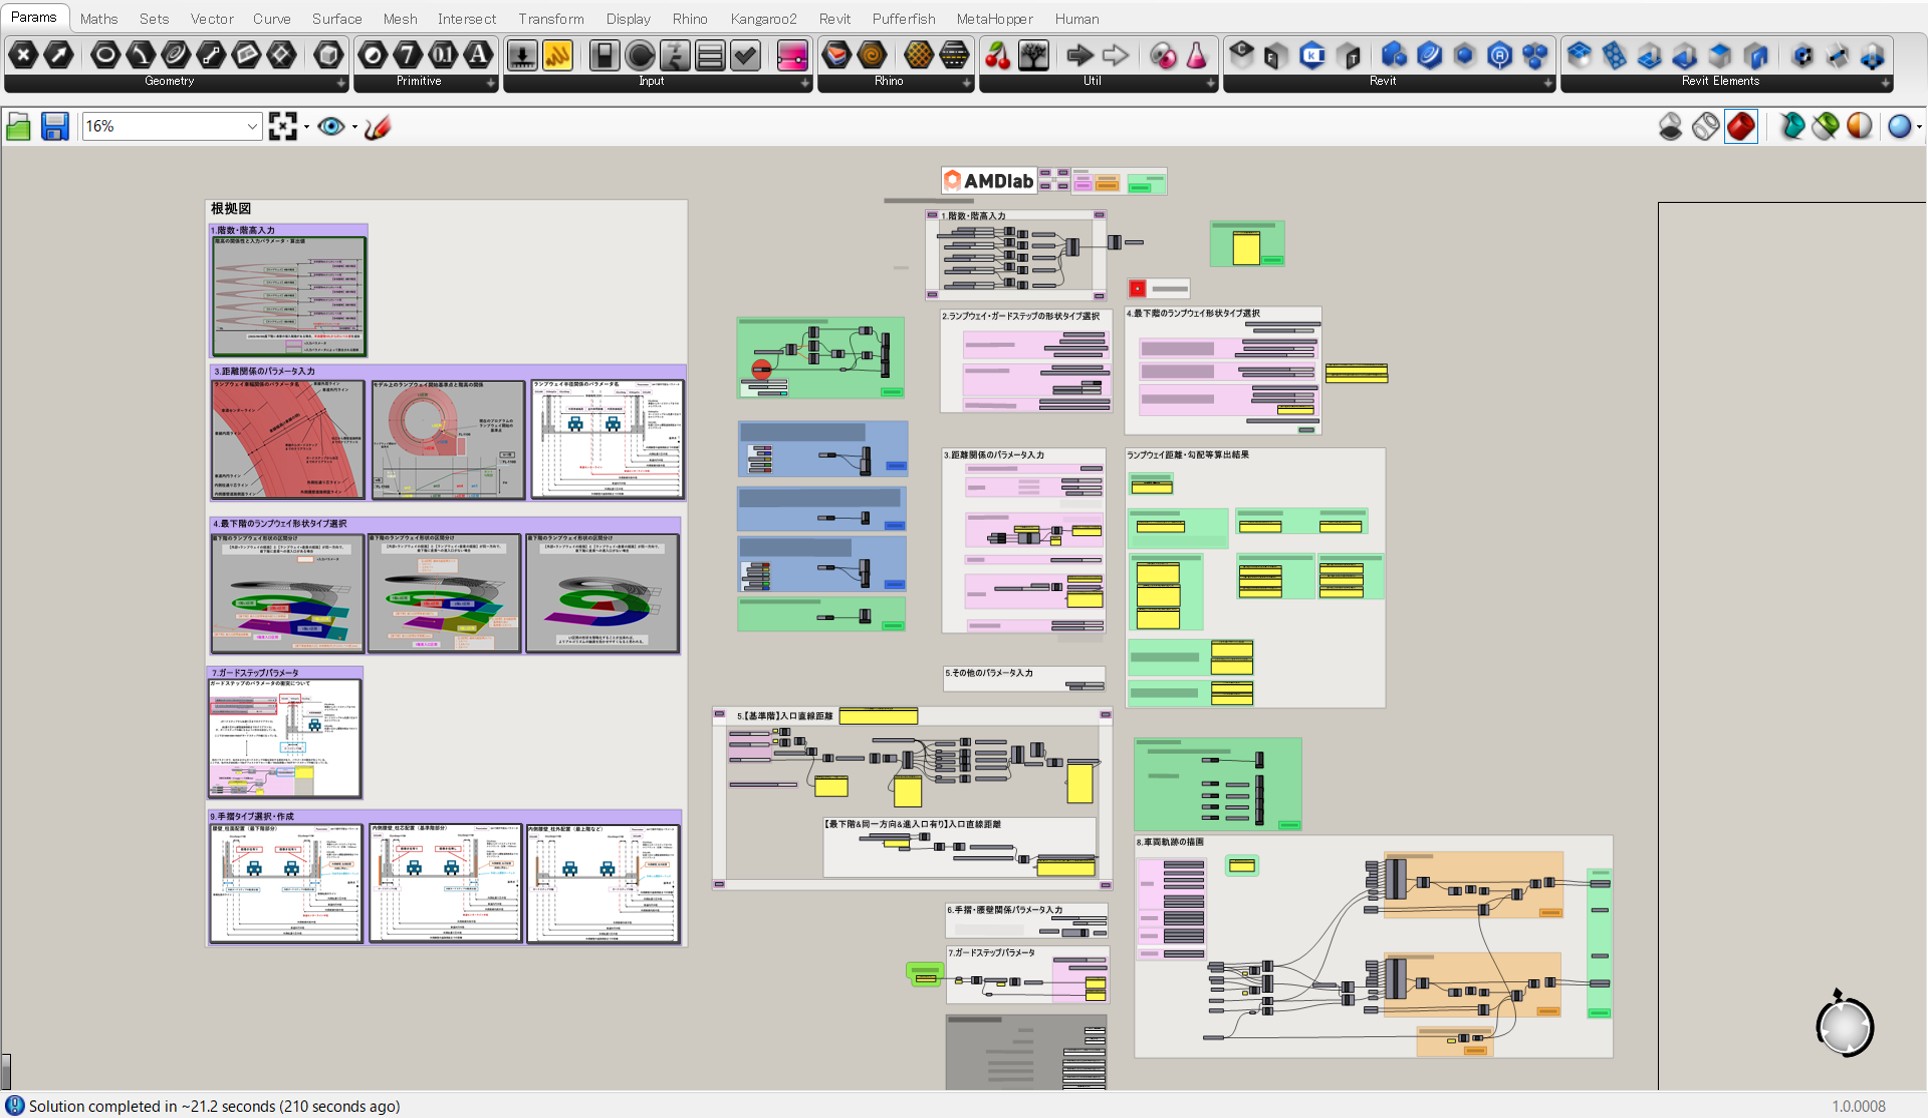Expand the Geometry panel plus arrow

[341, 83]
